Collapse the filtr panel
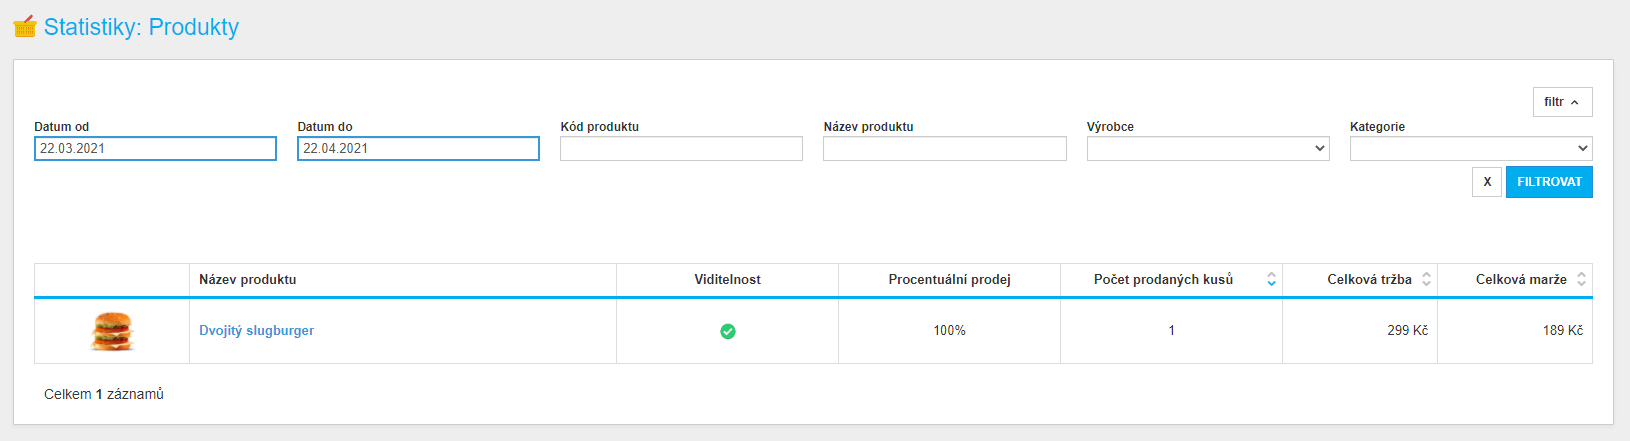 click(x=1562, y=102)
